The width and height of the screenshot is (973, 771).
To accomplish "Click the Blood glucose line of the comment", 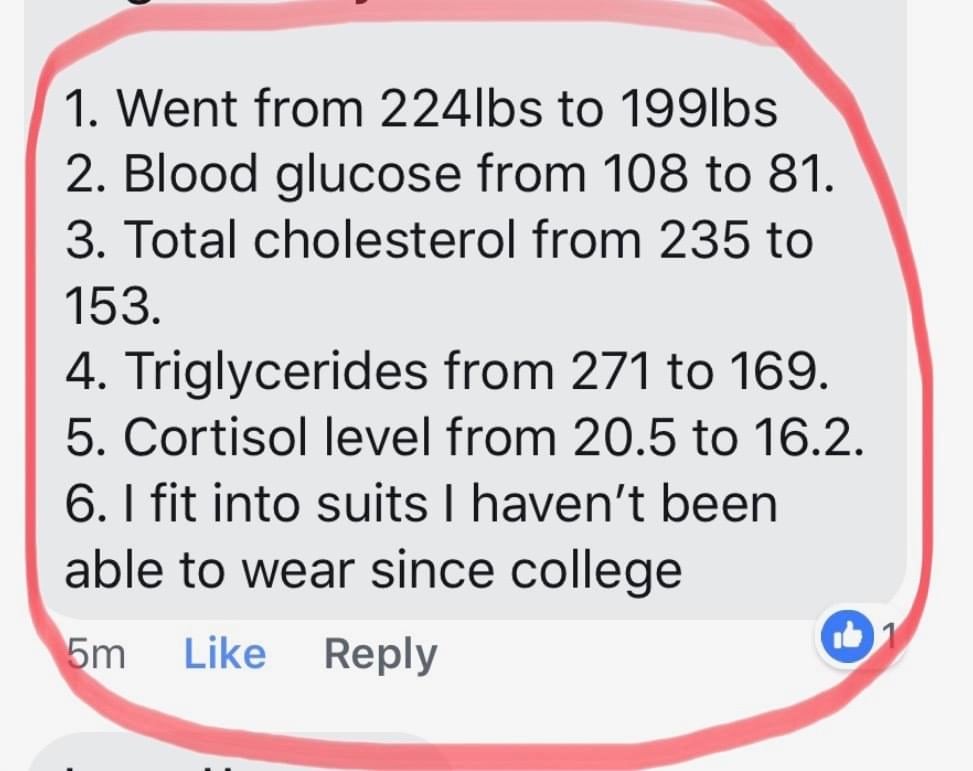I will pyautogui.click(x=450, y=174).
